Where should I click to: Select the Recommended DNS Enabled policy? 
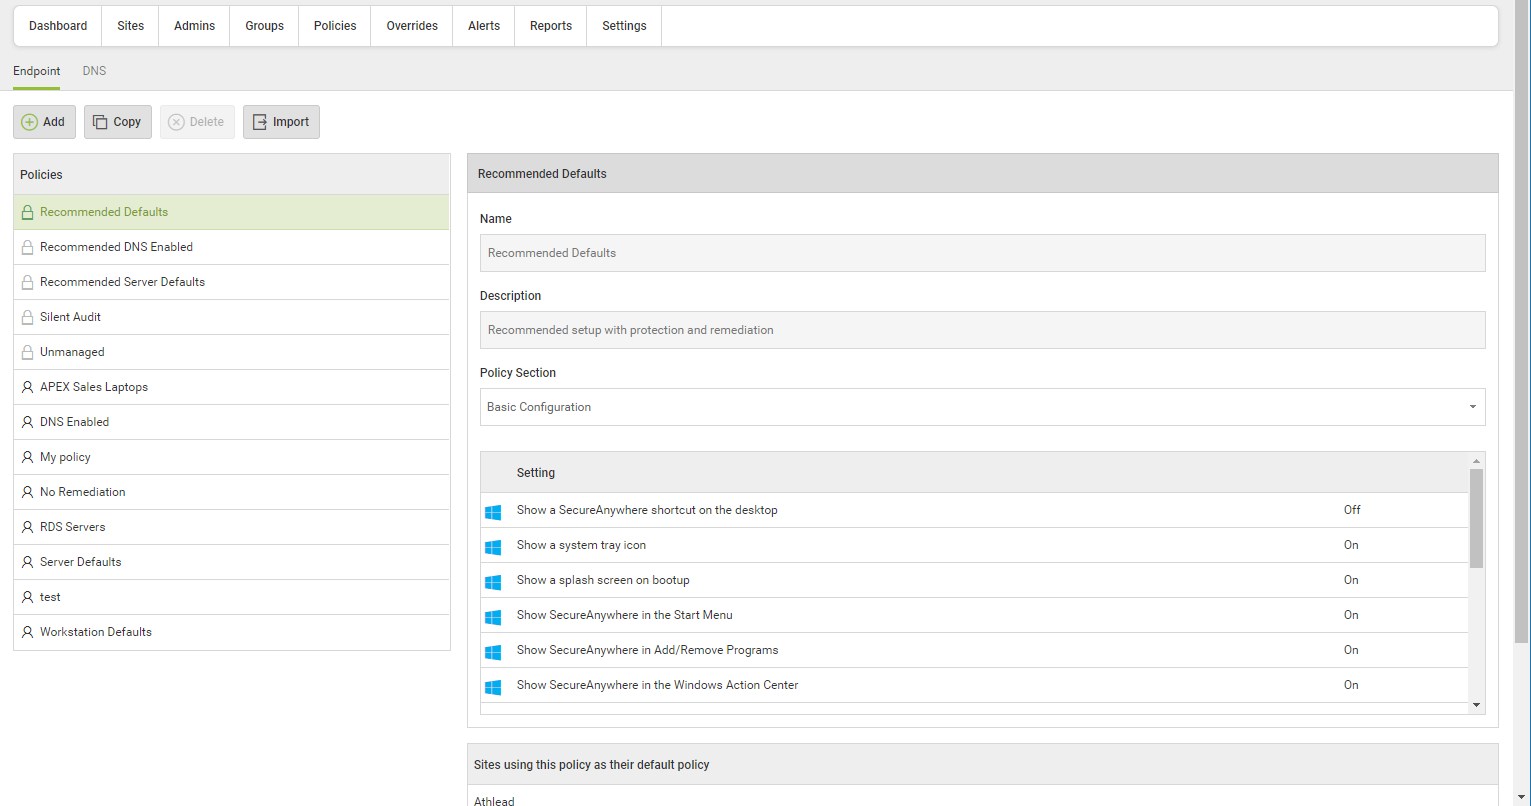click(x=232, y=247)
